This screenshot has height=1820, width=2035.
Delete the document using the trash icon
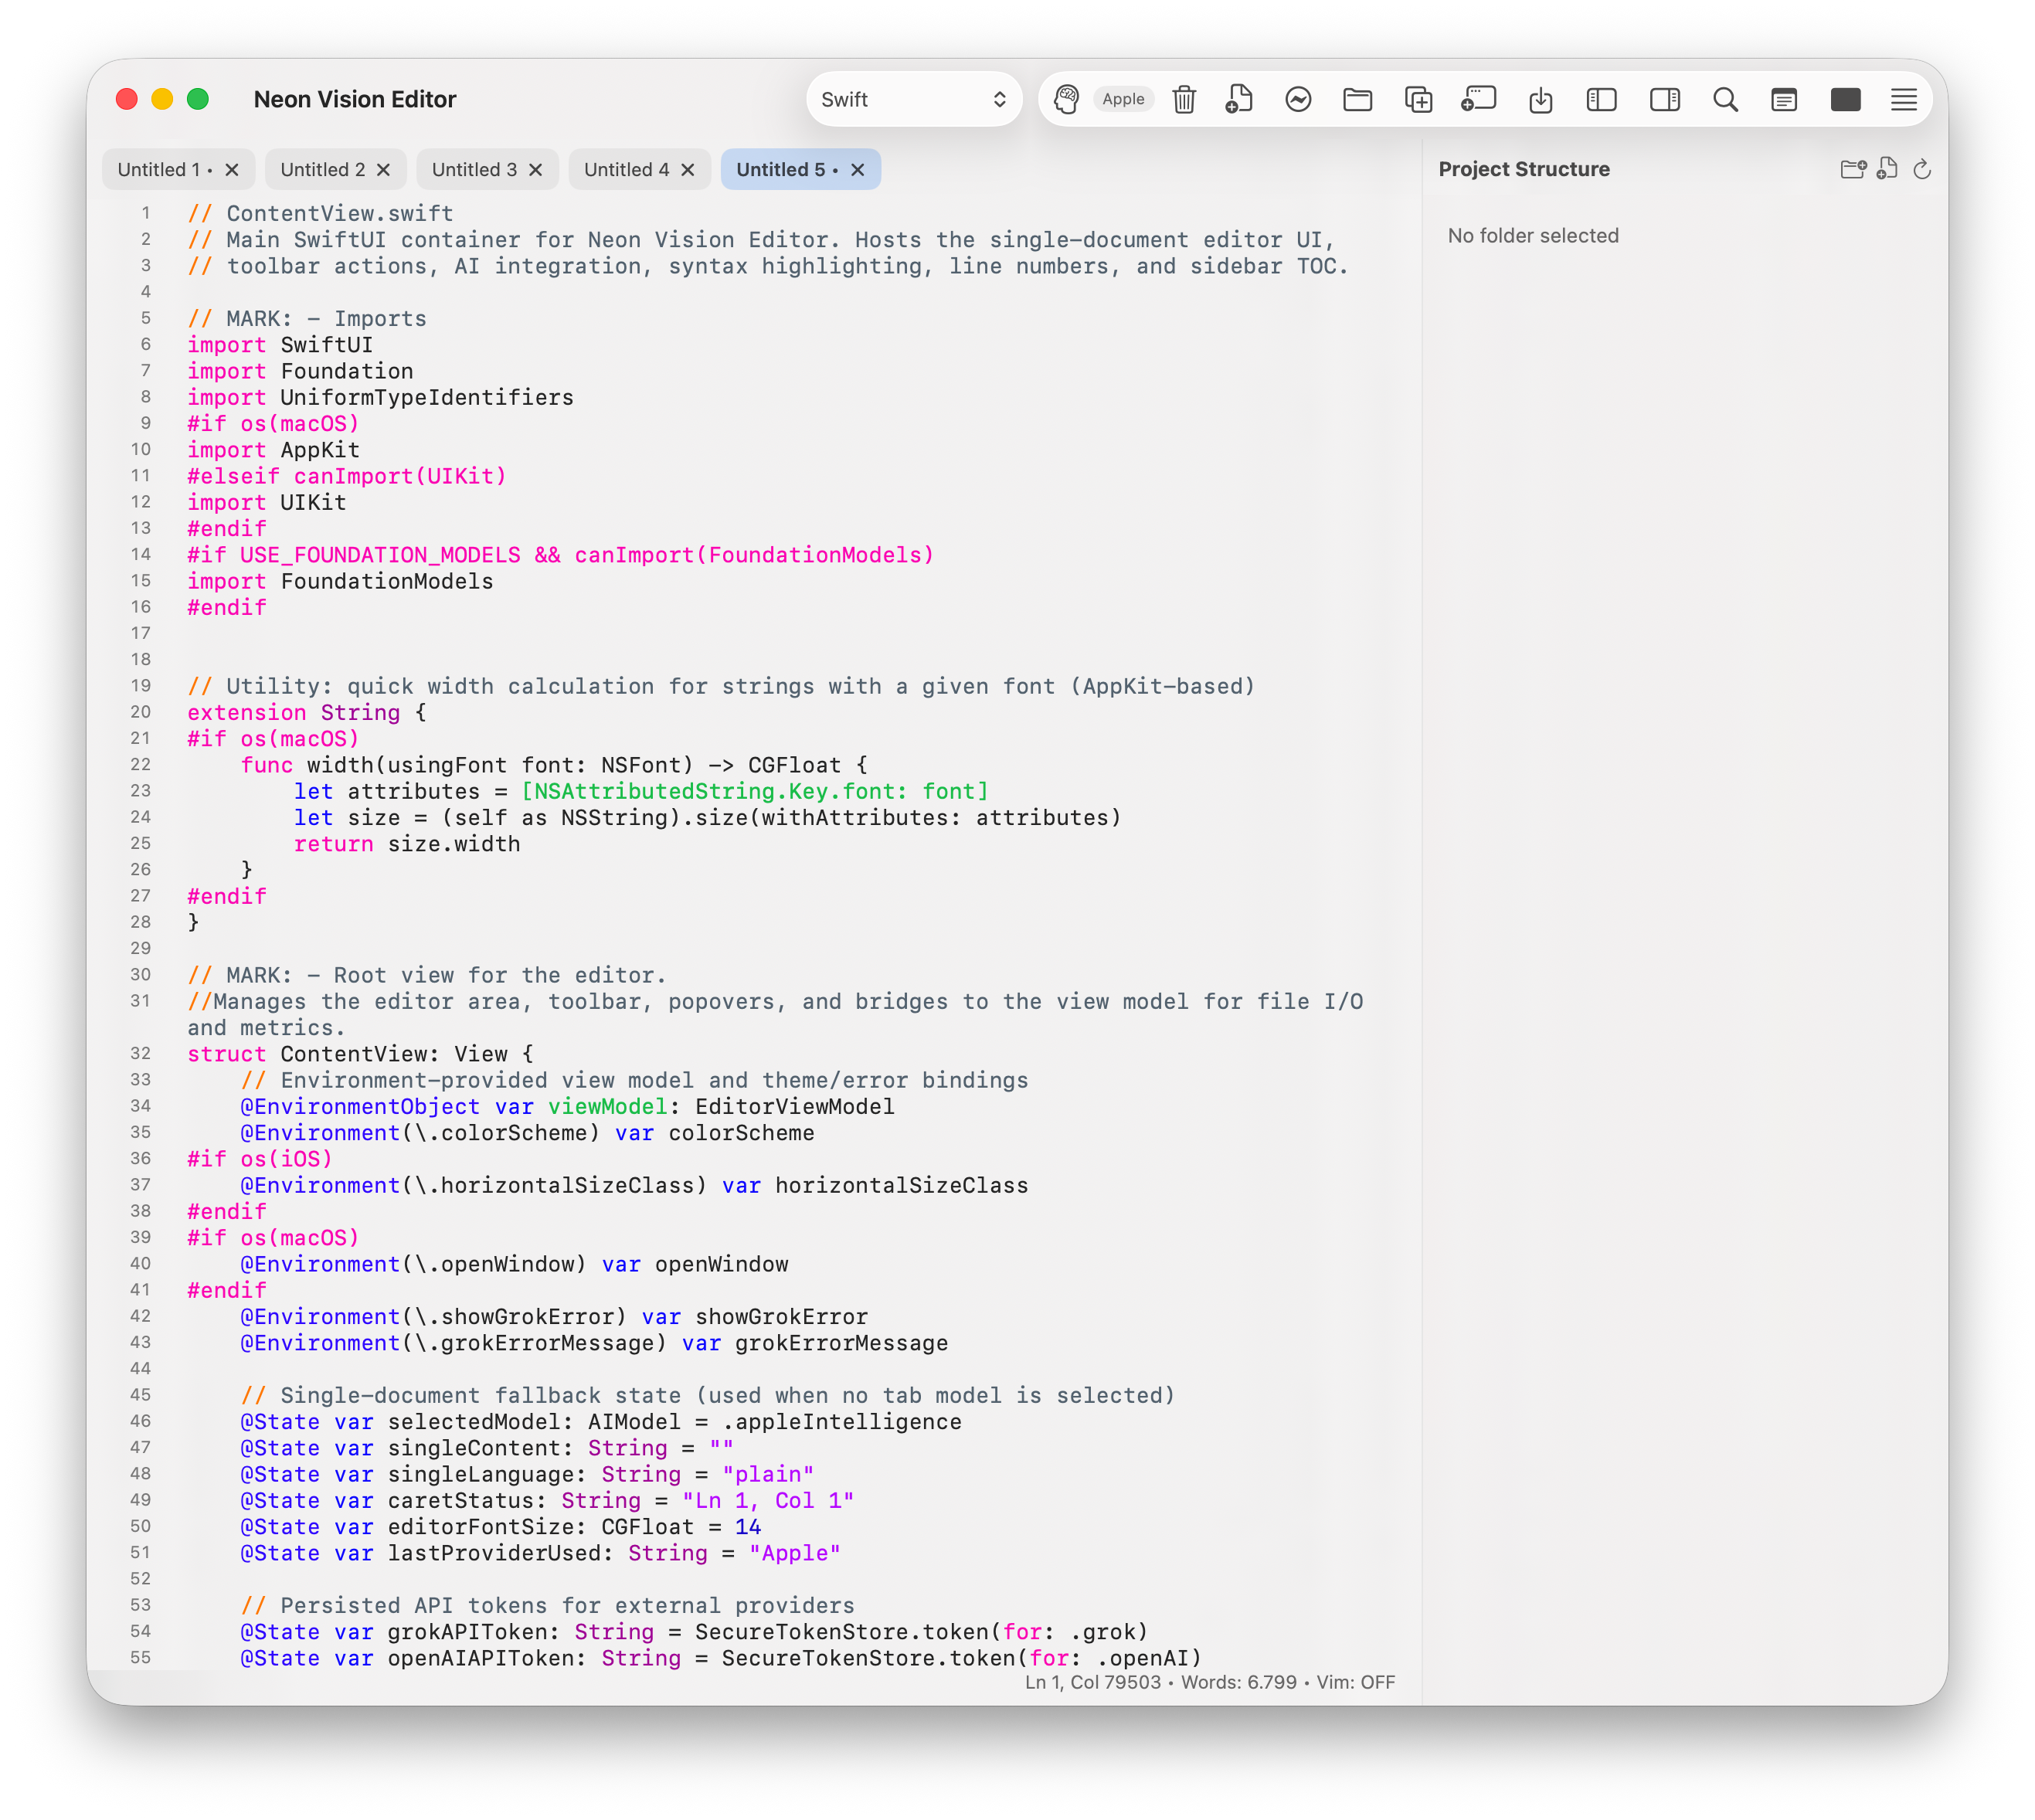click(x=1184, y=99)
